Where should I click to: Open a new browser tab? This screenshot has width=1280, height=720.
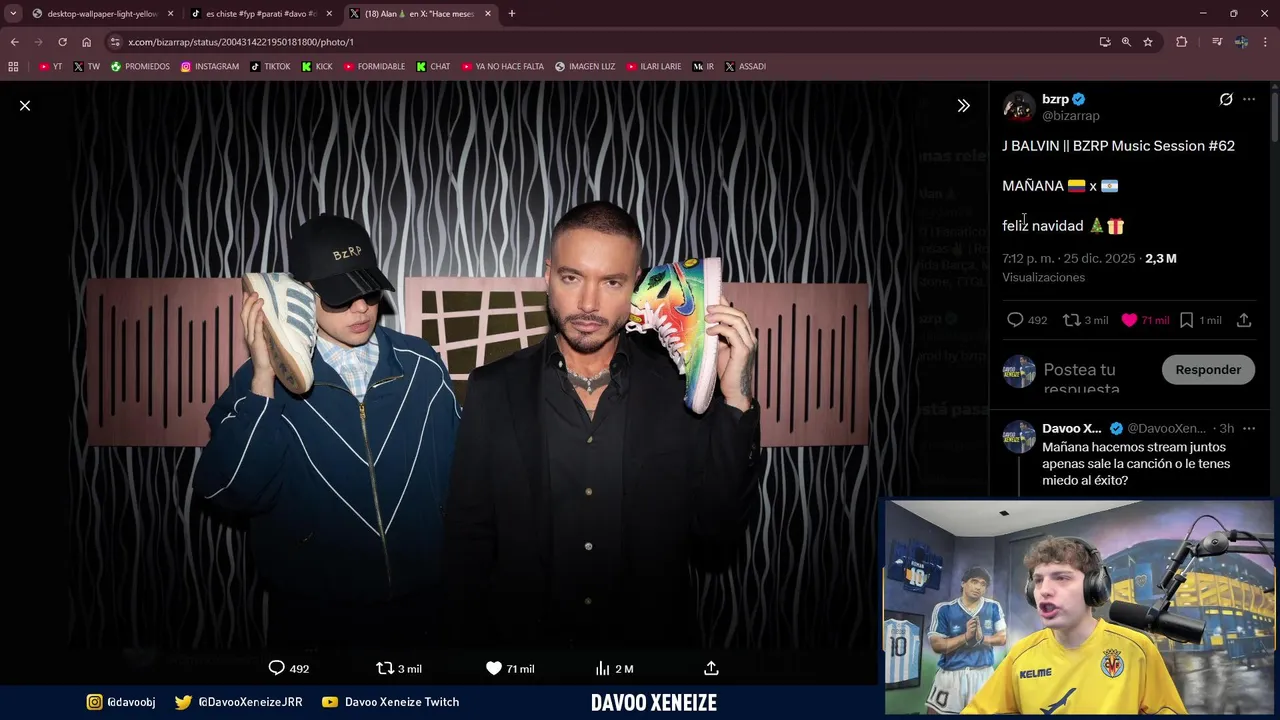pos(512,14)
